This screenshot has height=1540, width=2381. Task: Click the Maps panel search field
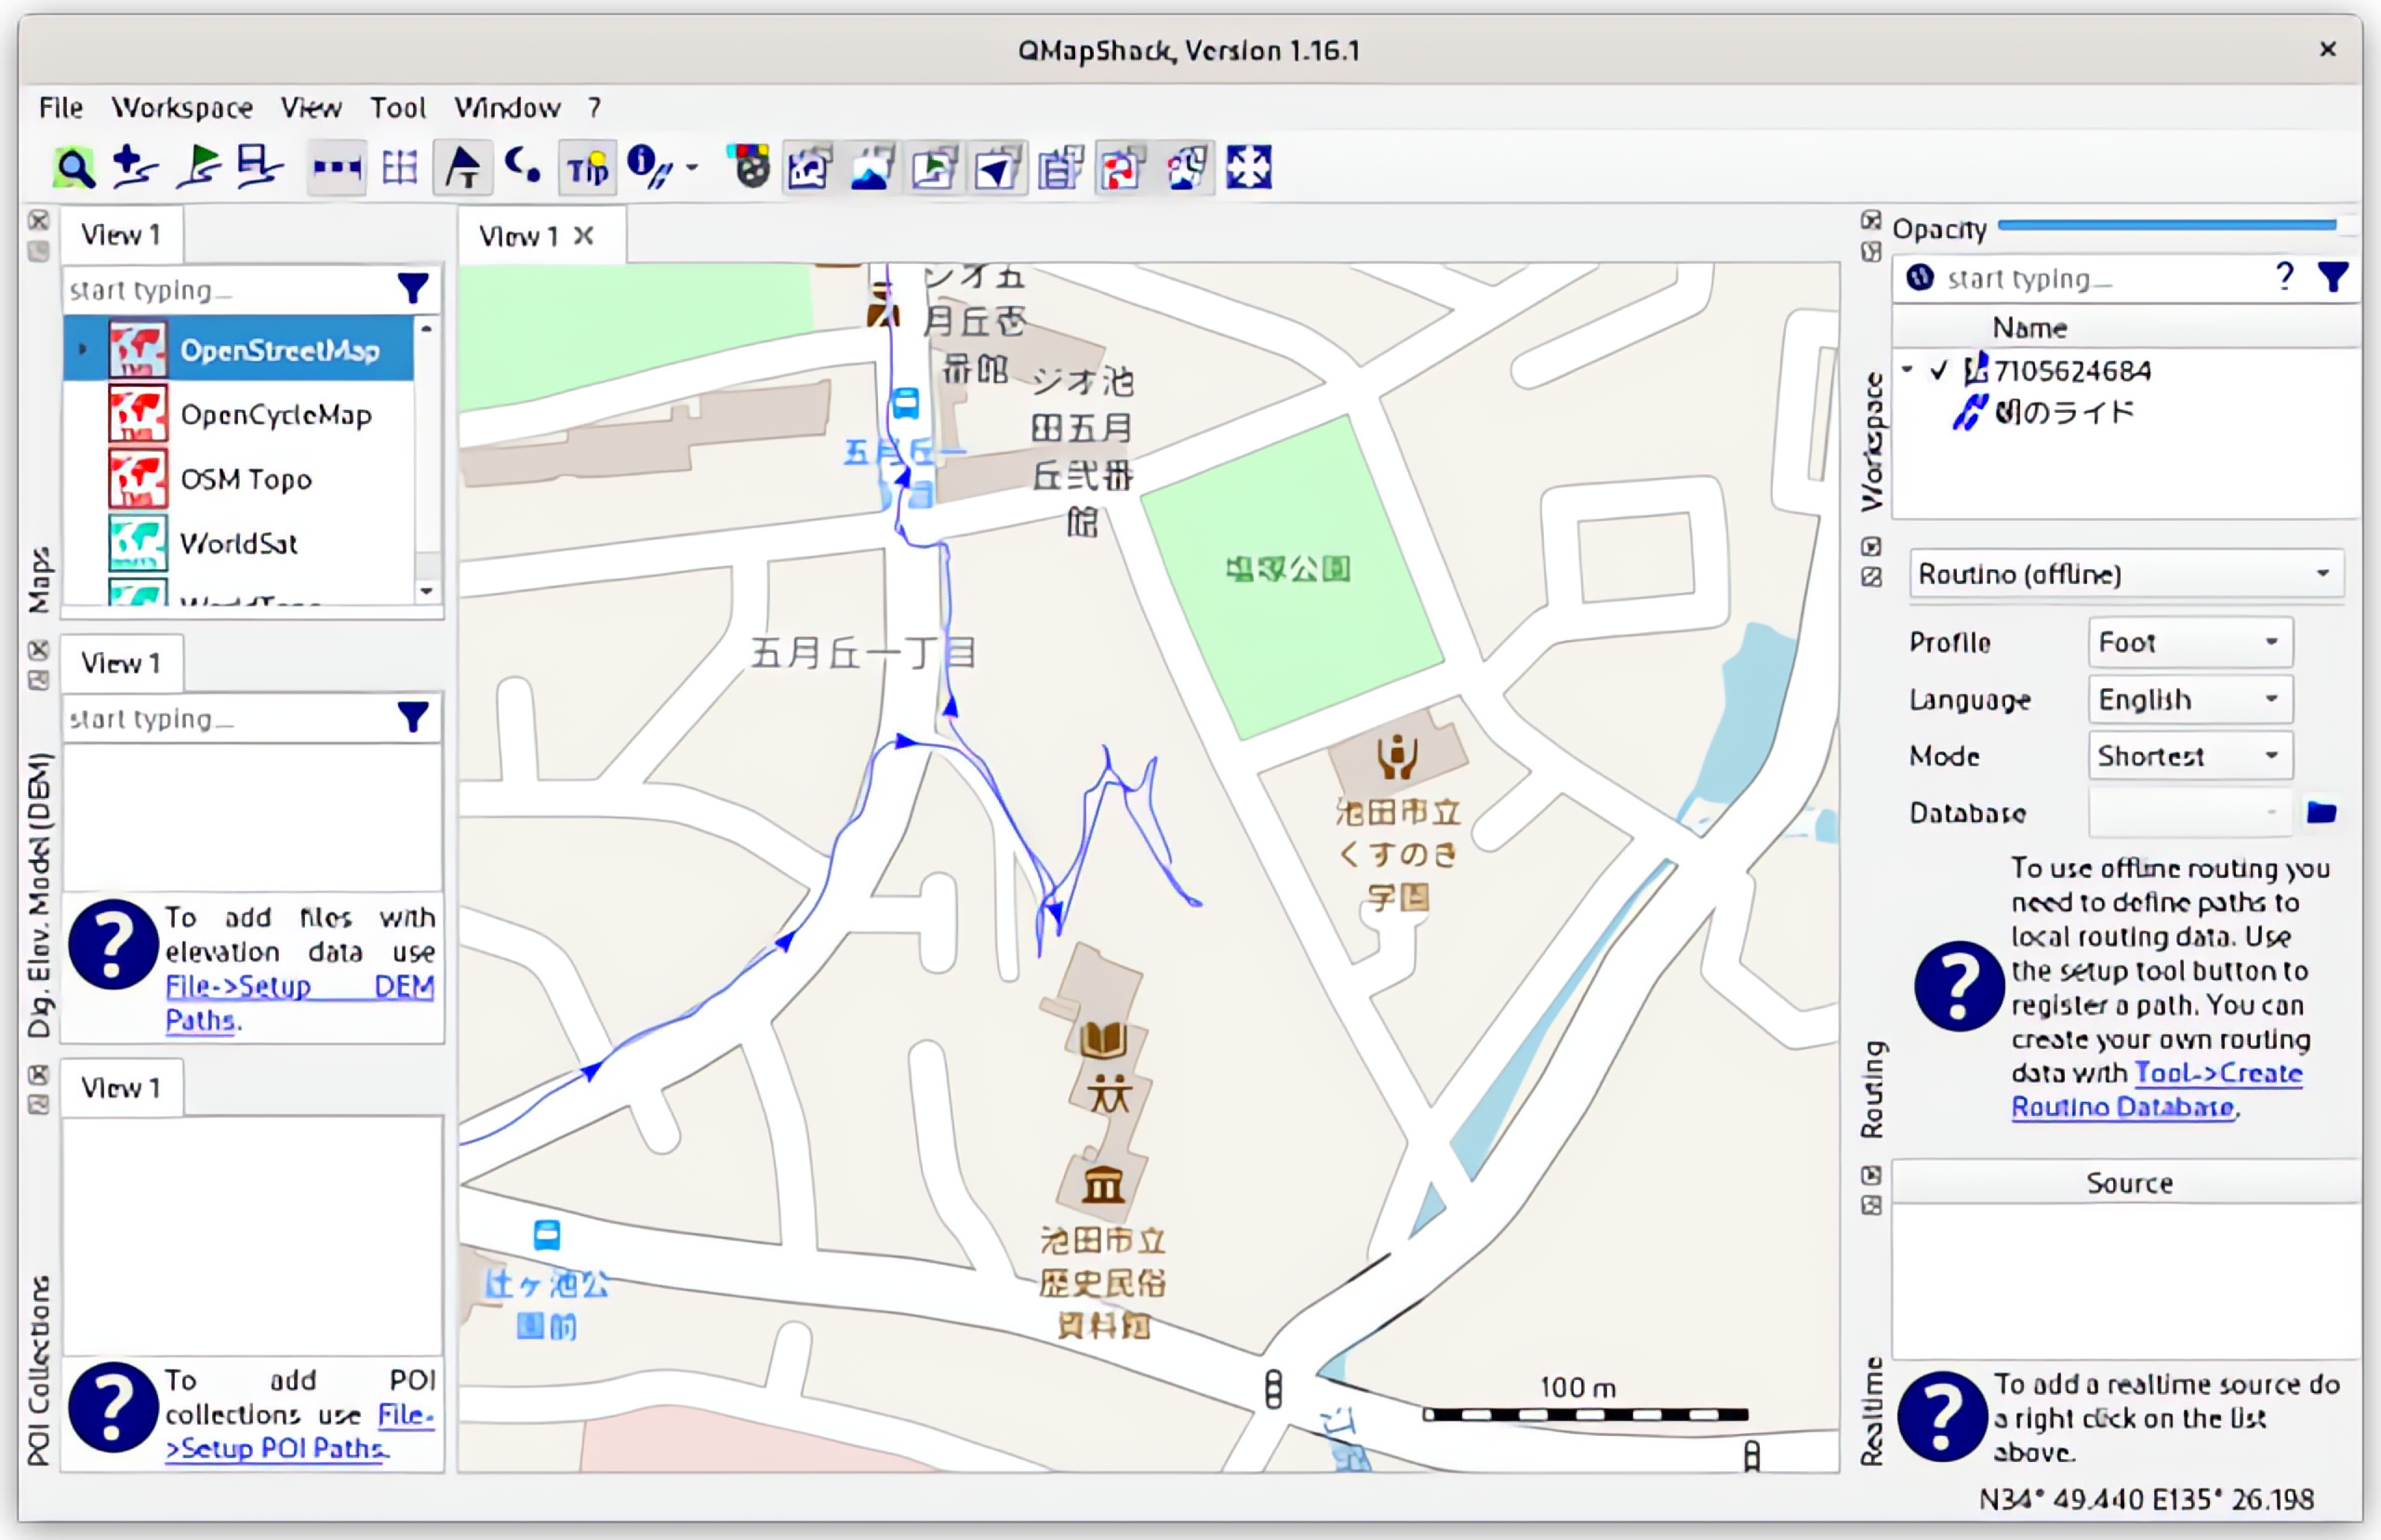[x=228, y=290]
